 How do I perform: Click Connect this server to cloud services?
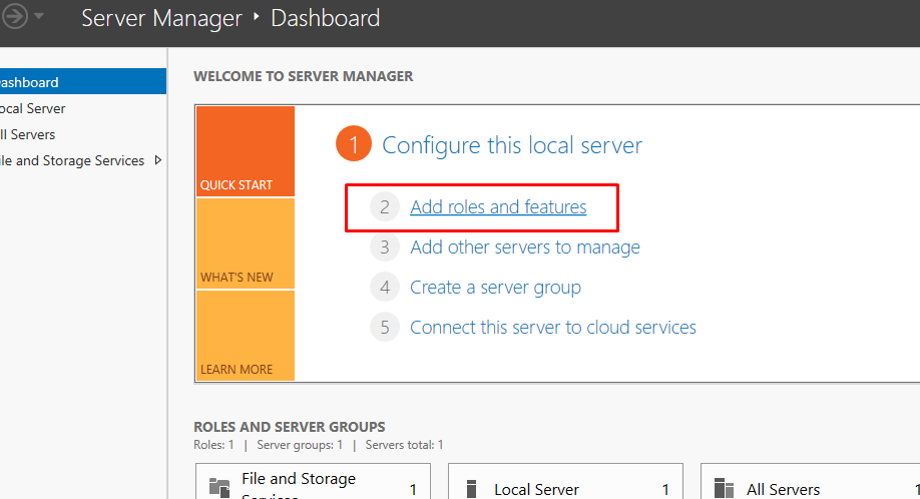point(553,327)
